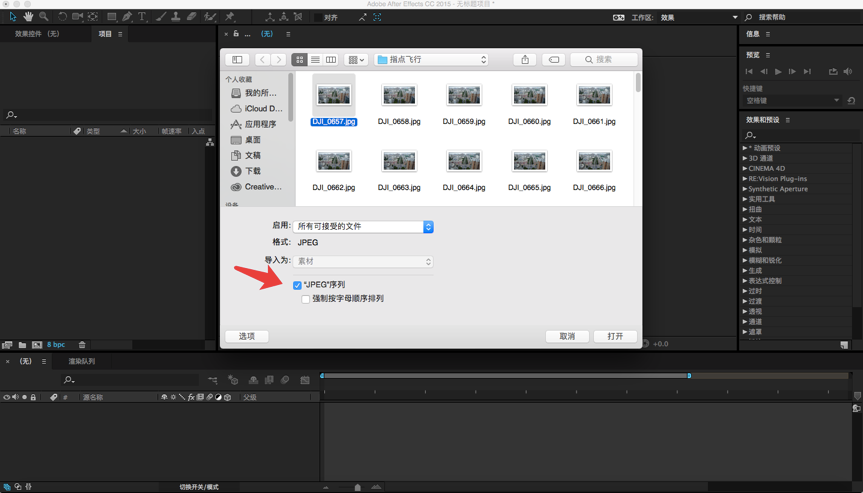Expand the CINEMA 4D effects category
This screenshot has height=493, width=863.
coord(745,169)
